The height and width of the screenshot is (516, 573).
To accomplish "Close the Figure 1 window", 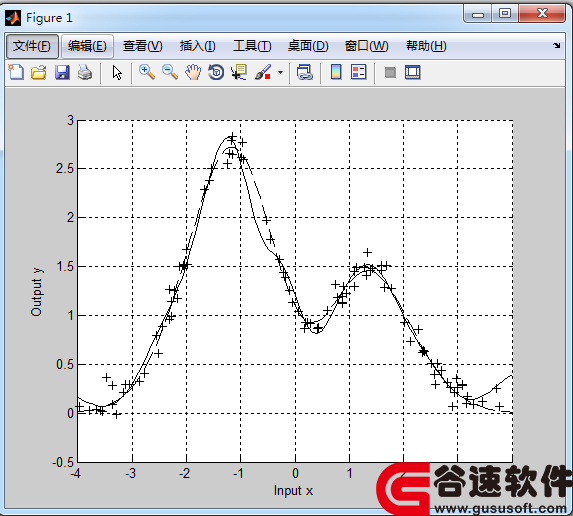I will click(x=542, y=14).
